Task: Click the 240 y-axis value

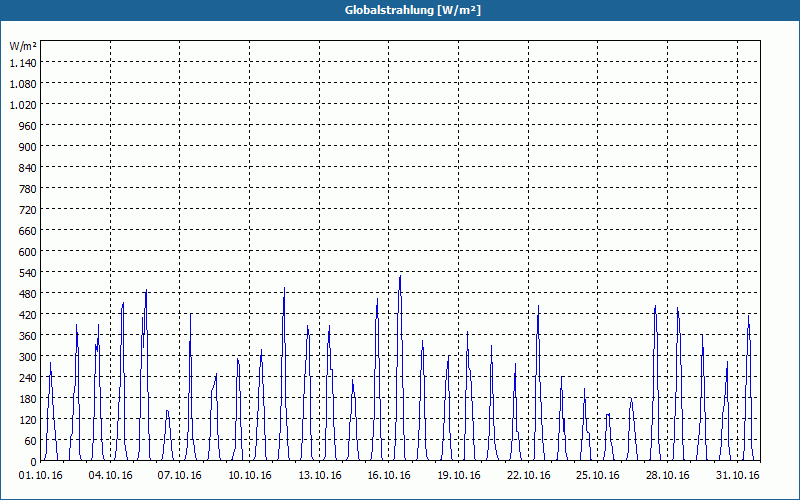Action: [x=28, y=378]
